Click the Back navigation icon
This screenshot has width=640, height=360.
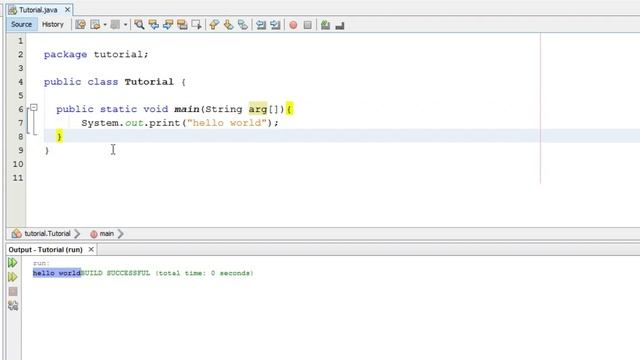pos(95,25)
